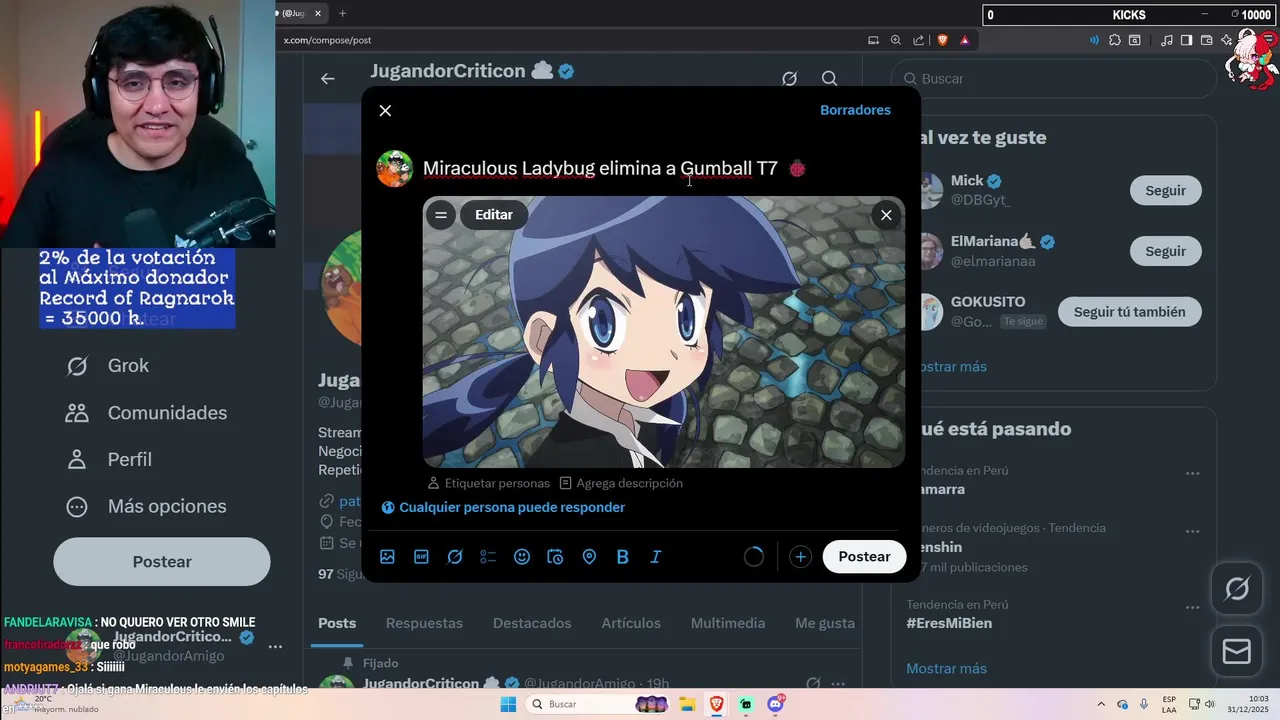Image resolution: width=1280 pixels, height=720 pixels.
Task: Toggle the browser sidebar panel icon
Action: 1186,40
